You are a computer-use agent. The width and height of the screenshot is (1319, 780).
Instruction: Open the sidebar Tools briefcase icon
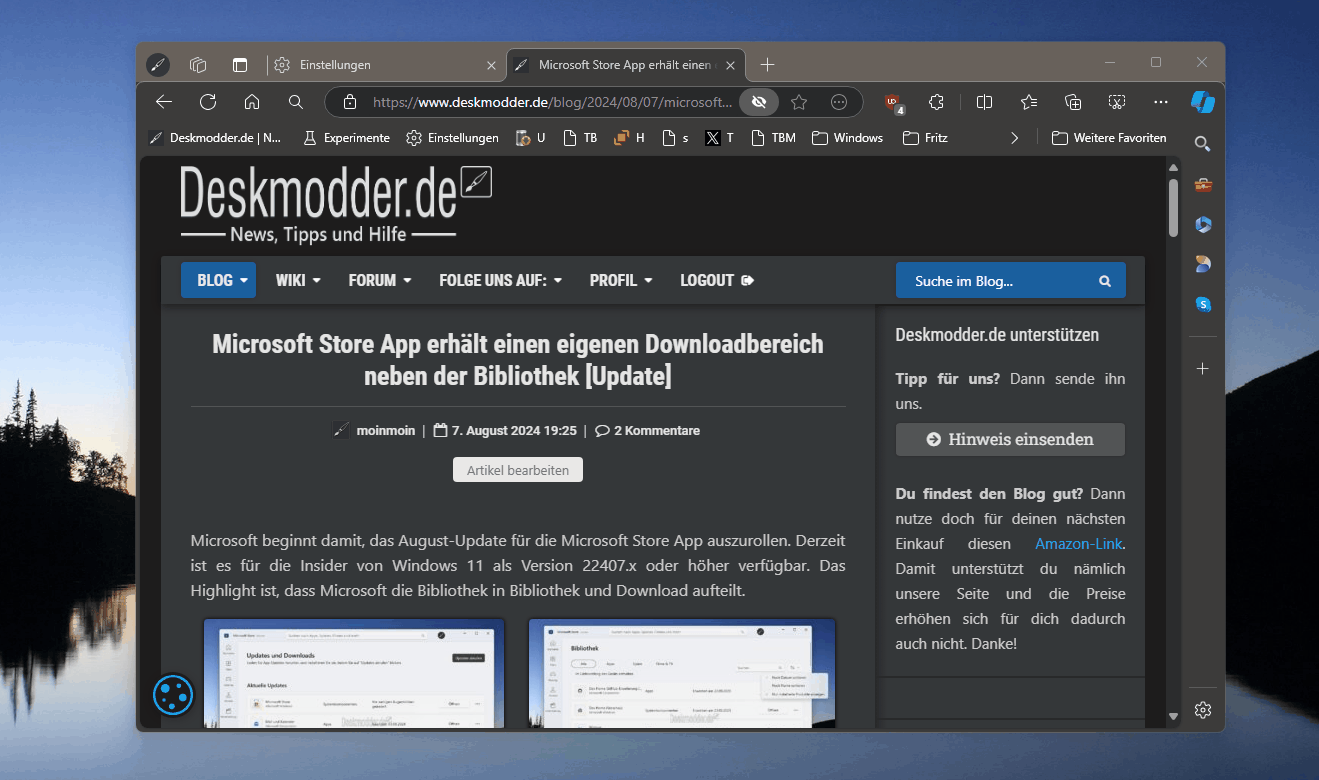tap(1203, 185)
